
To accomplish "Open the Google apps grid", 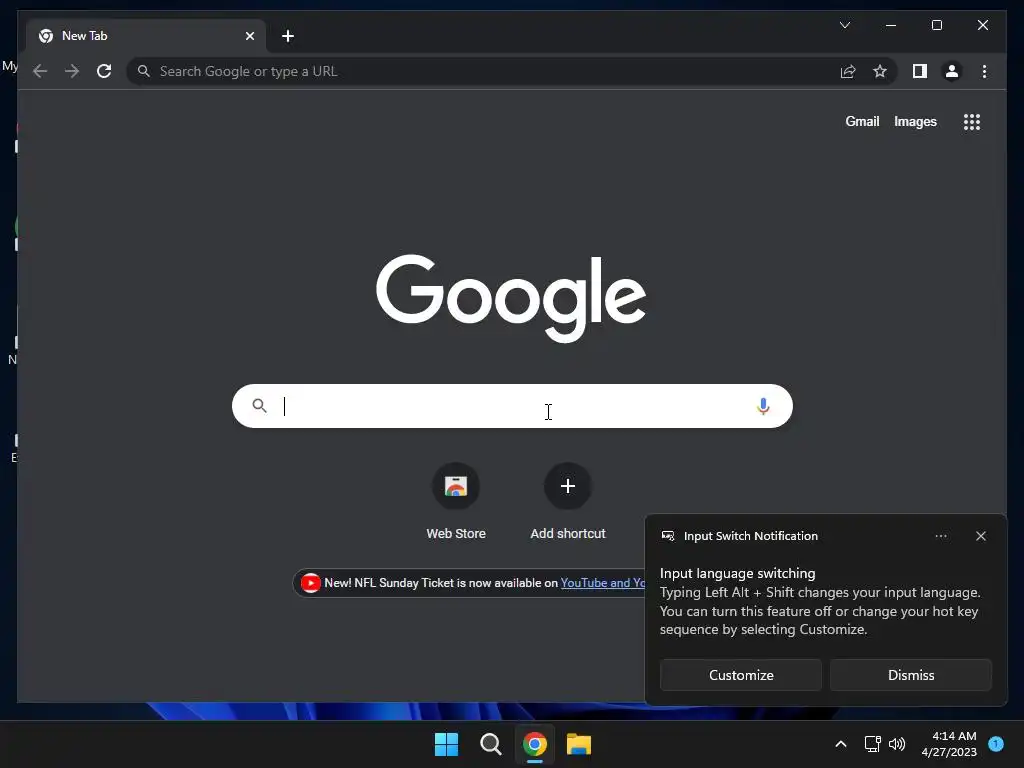I will 972,121.
